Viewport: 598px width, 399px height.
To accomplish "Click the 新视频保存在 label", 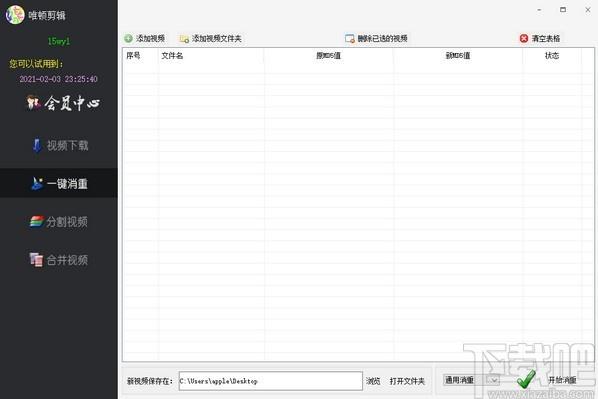I will click(x=150, y=381).
